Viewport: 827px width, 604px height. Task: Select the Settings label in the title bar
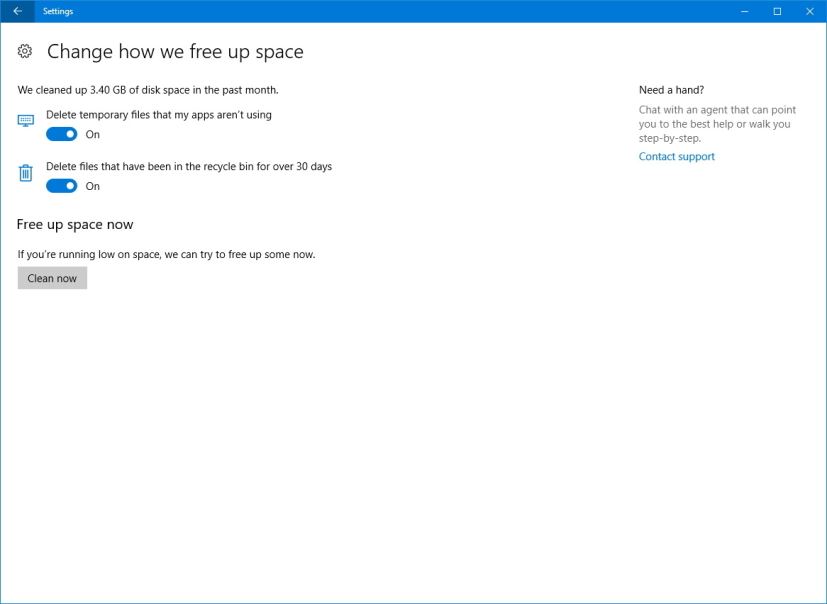[x=58, y=11]
